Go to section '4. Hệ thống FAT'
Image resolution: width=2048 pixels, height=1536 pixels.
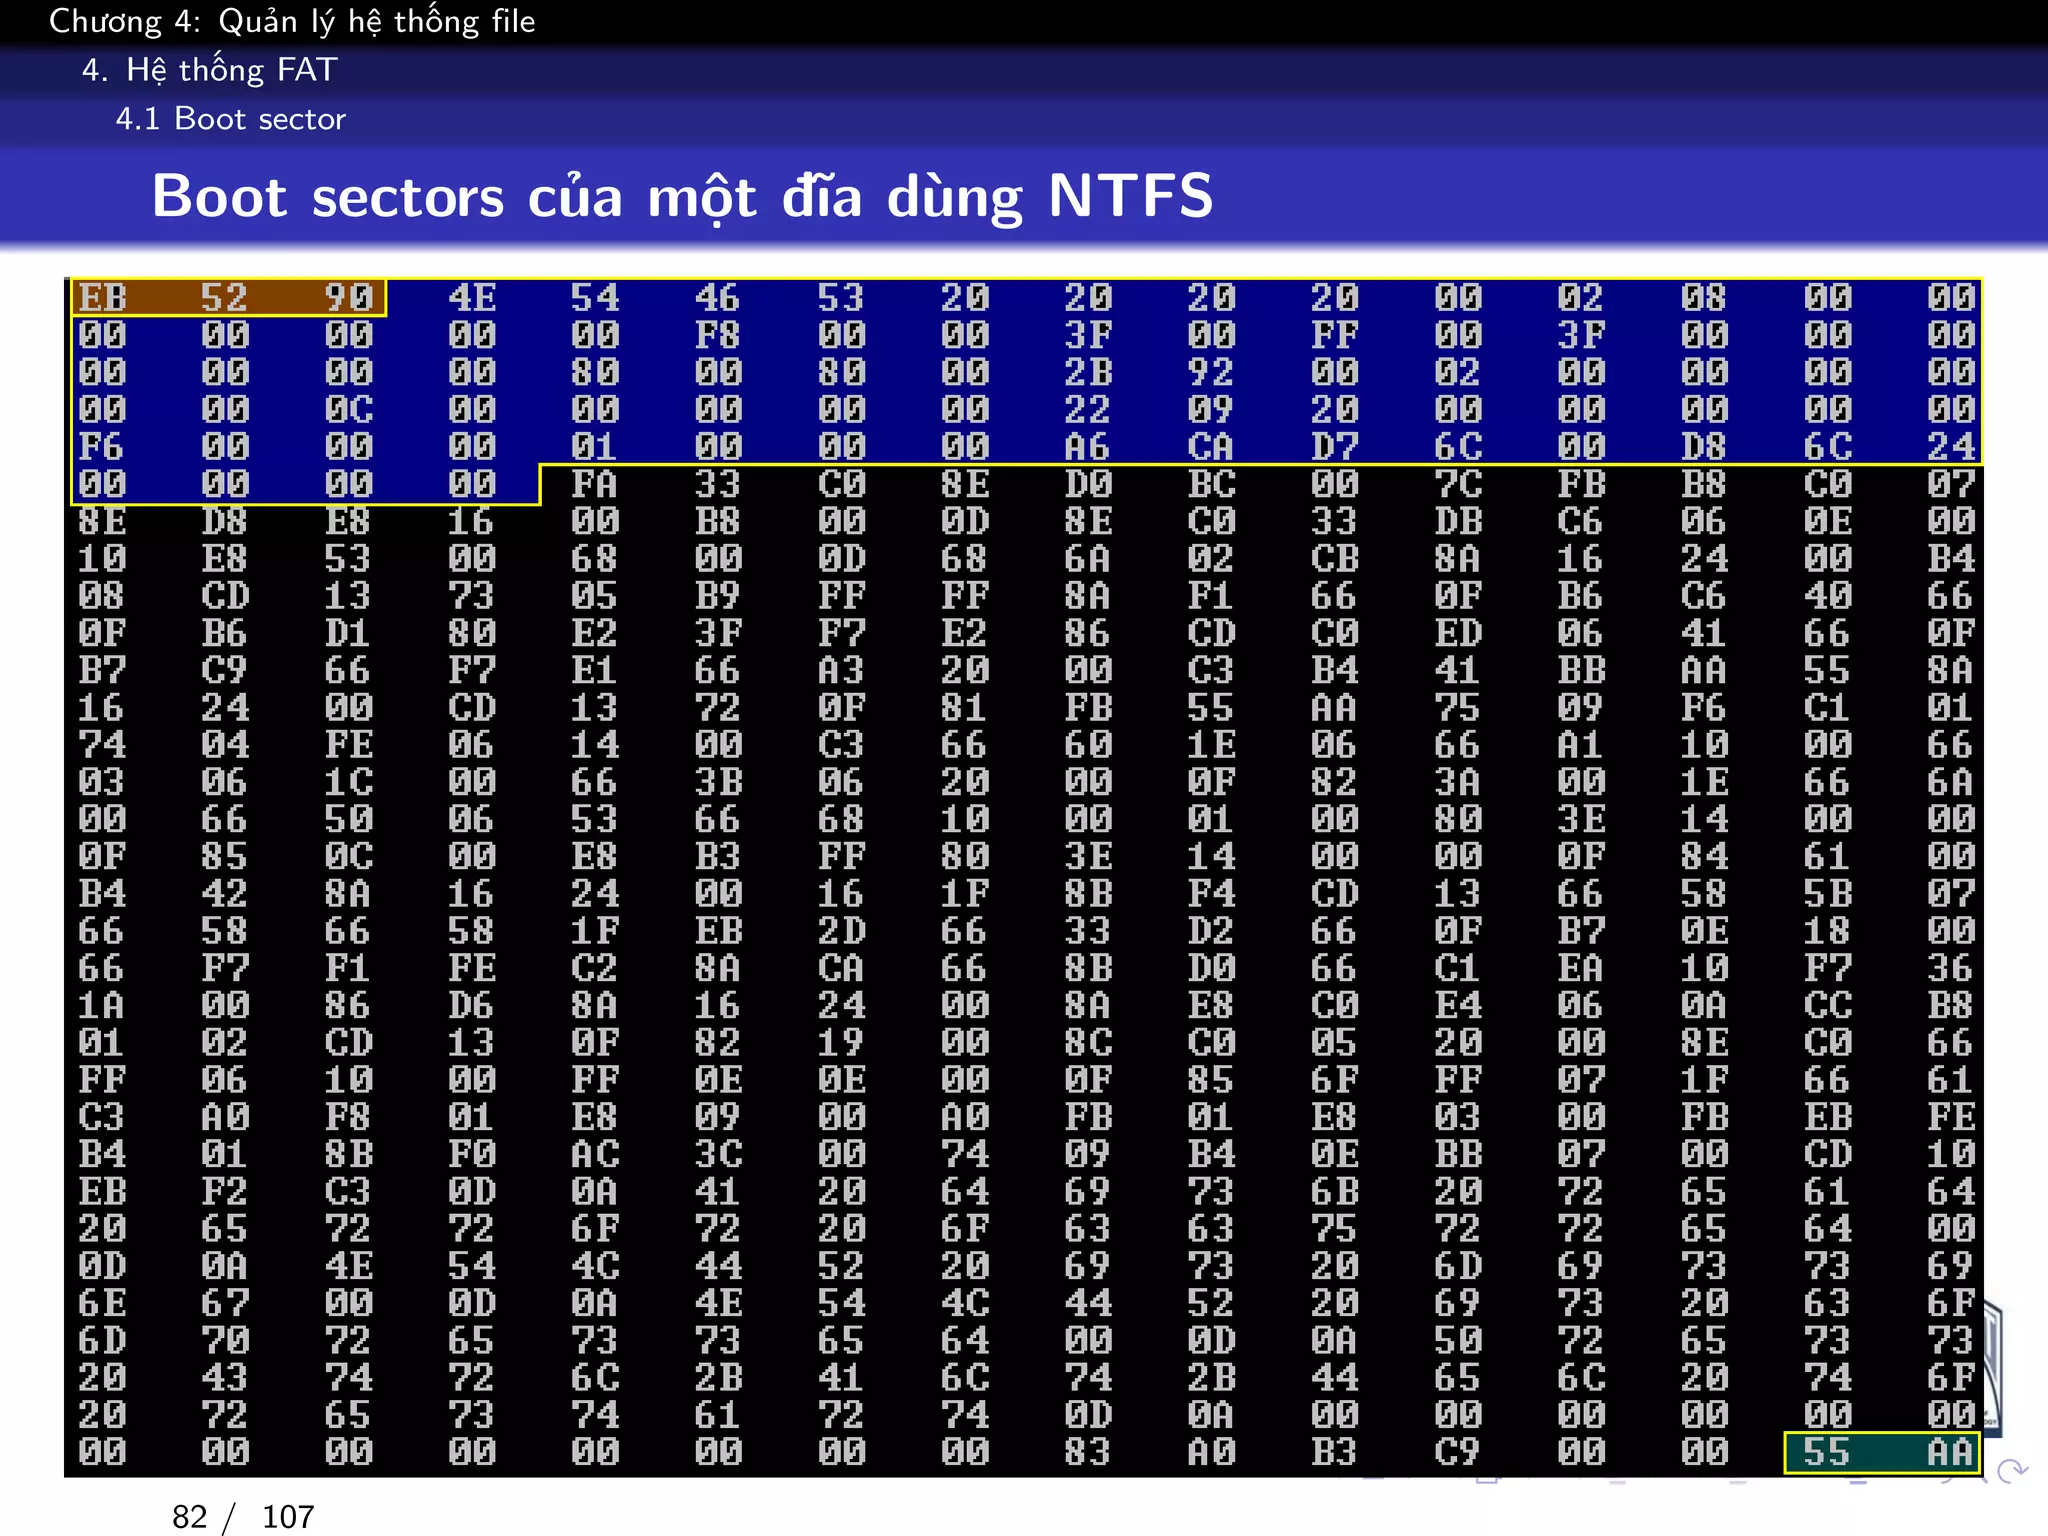pyautogui.click(x=210, y=70)
